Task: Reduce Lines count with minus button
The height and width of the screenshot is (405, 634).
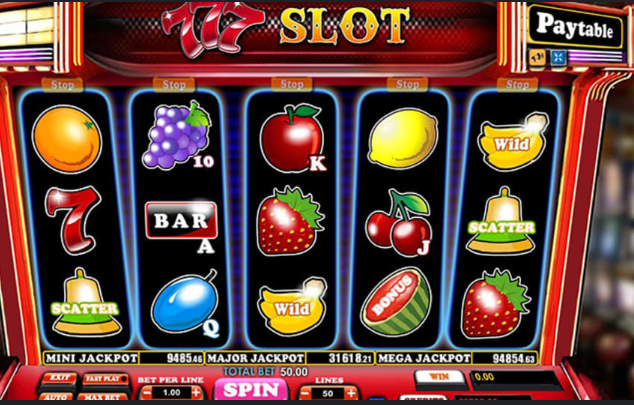Action: pos(306,393)
